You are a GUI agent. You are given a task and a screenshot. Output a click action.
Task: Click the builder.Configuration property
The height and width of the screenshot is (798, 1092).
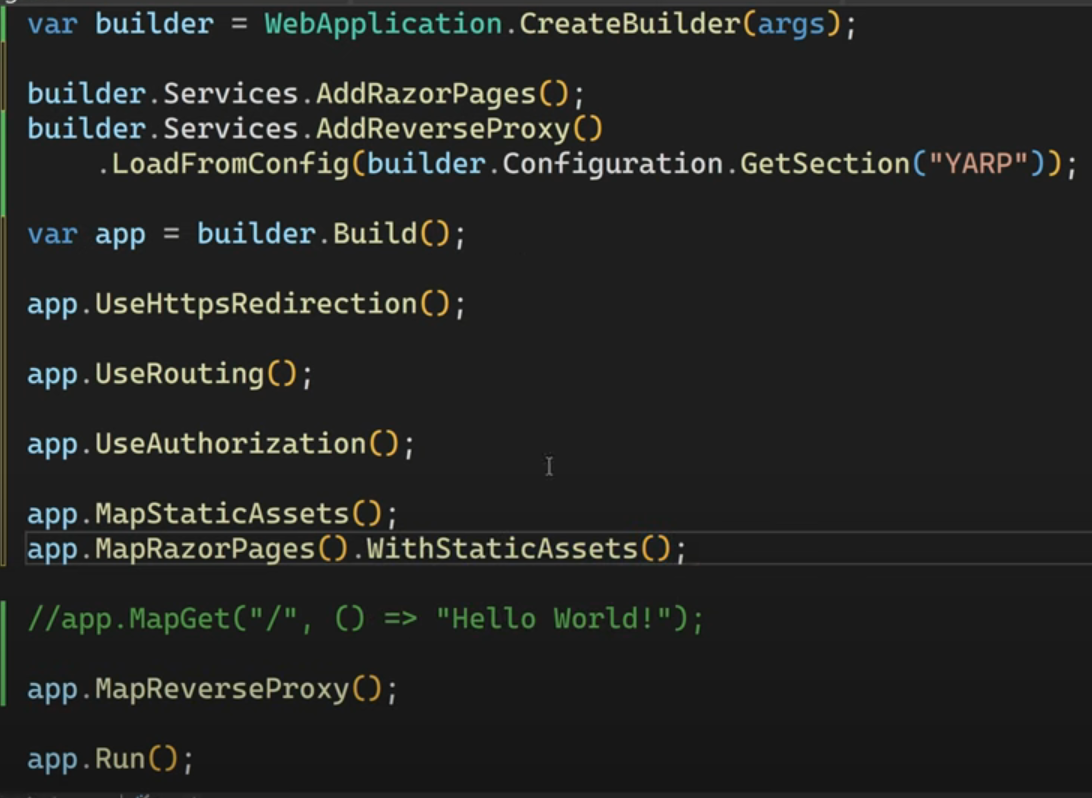click(x=545, y=164)
